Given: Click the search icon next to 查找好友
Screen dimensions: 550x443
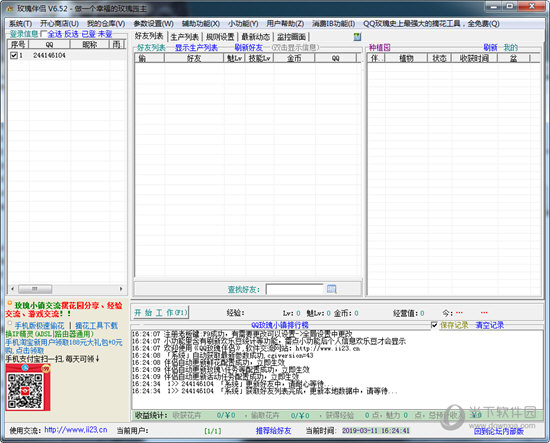Looking at the screenshot, I should click(x=331, y=289).
